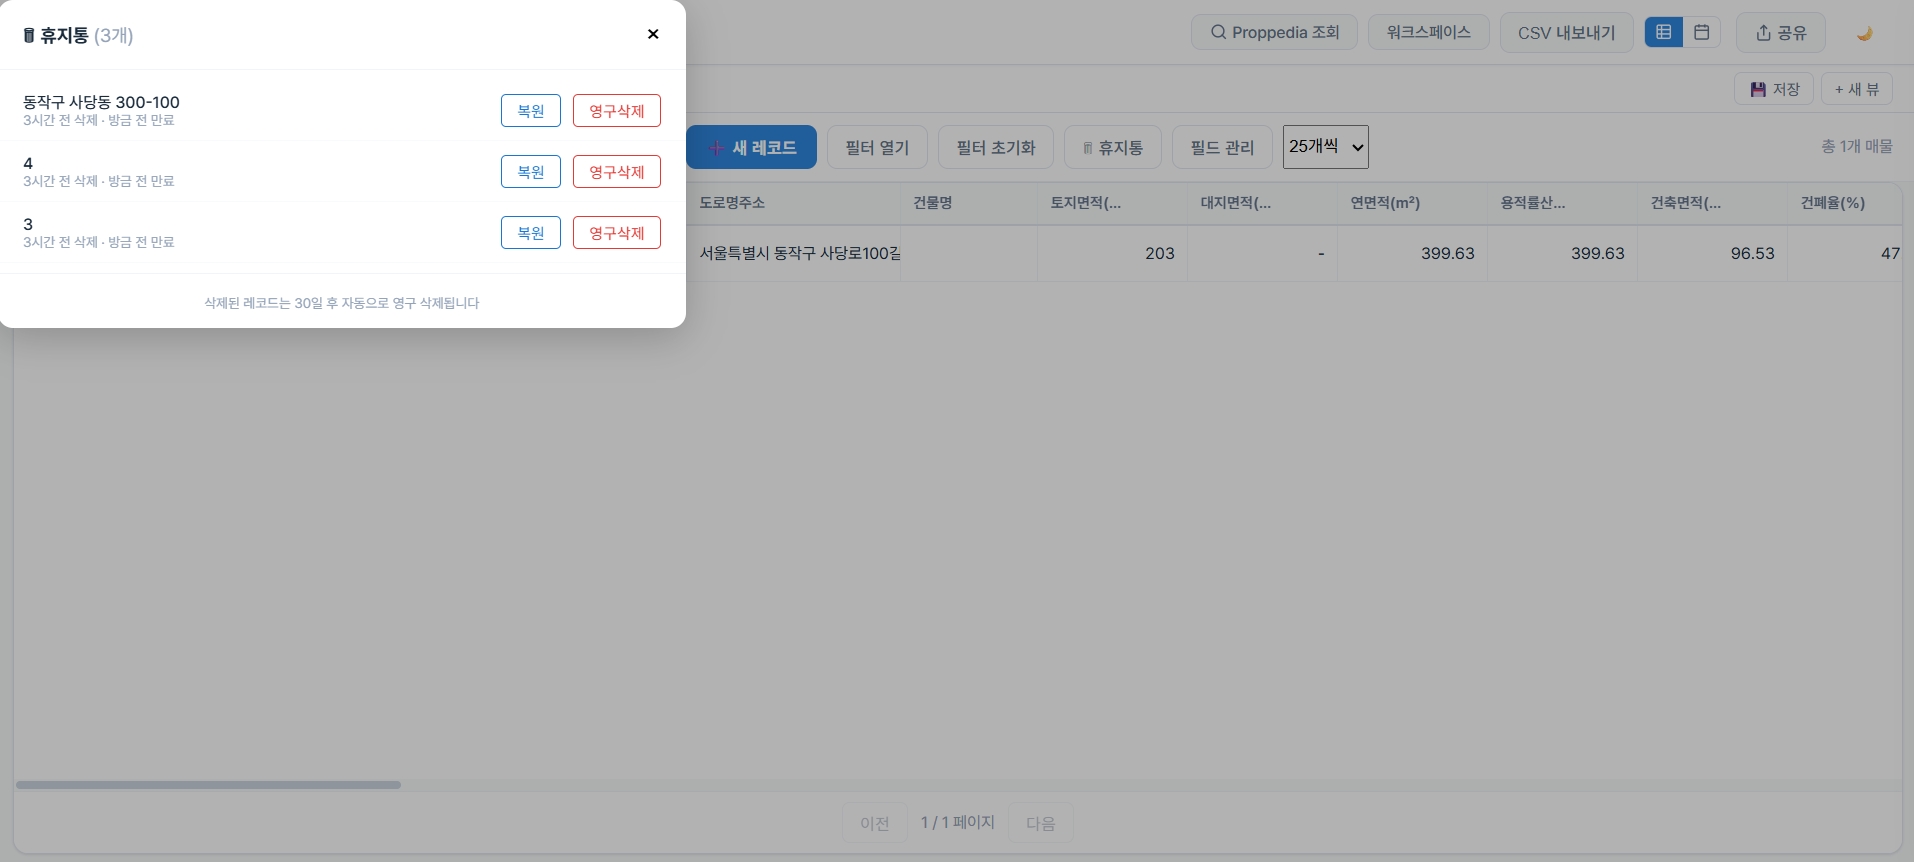This screenshot has height=862, width=1914.
Task: Select the 203 land area cell
Action: click(1112, 254)
